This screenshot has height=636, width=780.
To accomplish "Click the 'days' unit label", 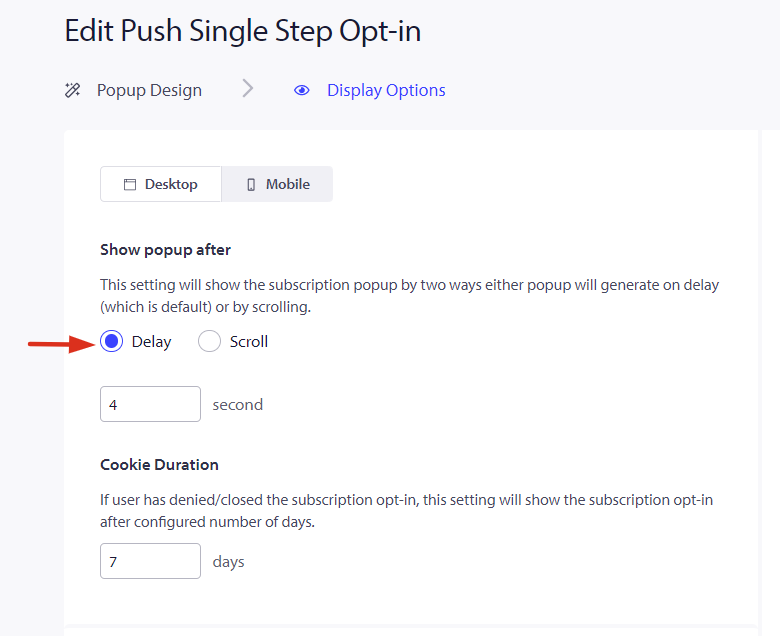I will [229, 562].
